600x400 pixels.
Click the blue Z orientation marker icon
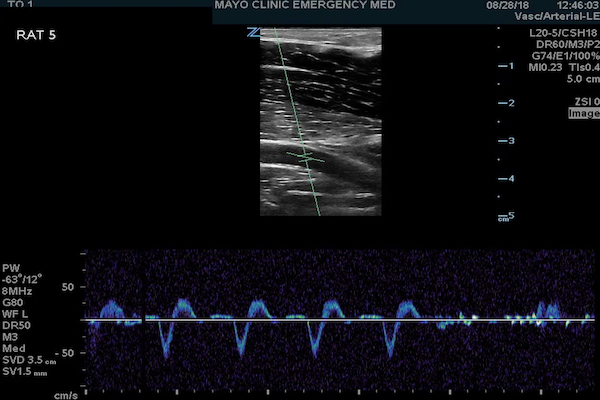pos(253,32)
